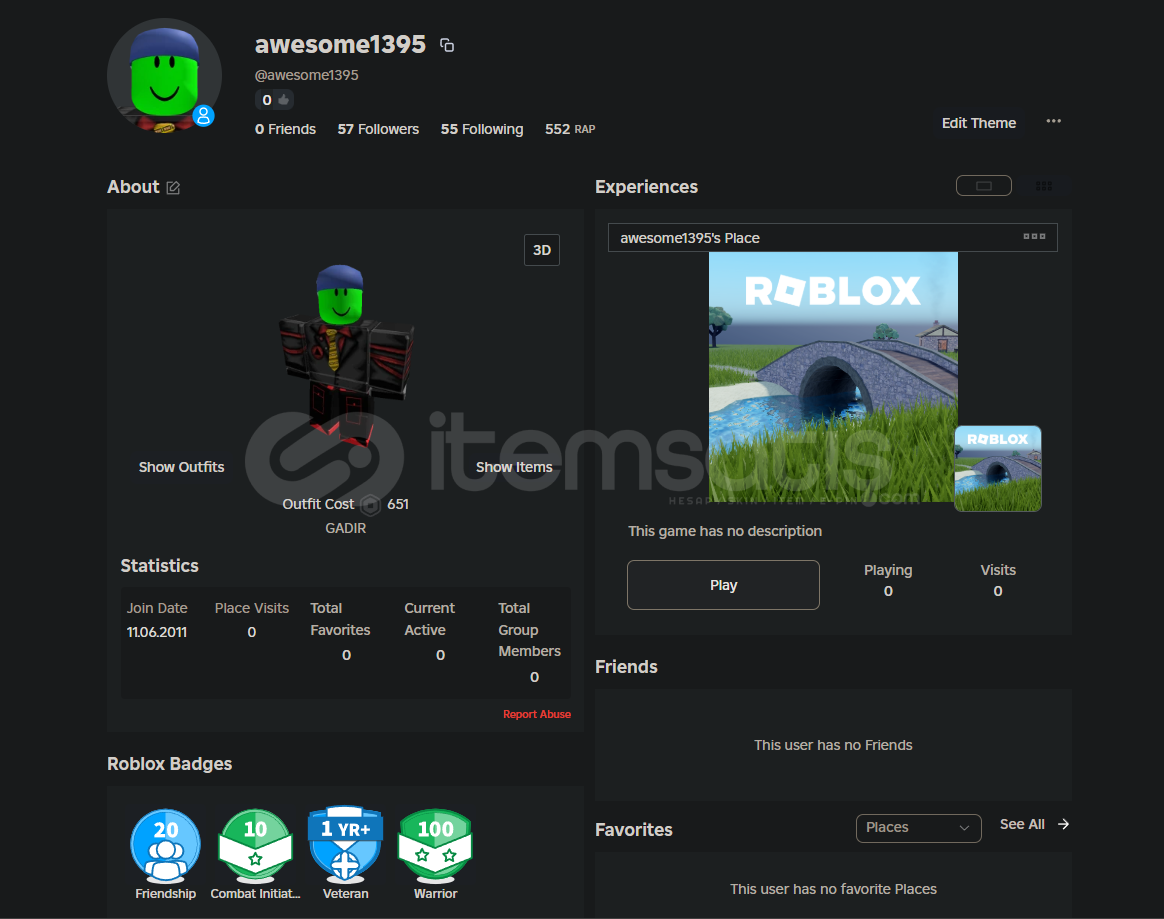
Task: Click the Robux icon beside Outfit Cost
Action: tap(370, 505)
